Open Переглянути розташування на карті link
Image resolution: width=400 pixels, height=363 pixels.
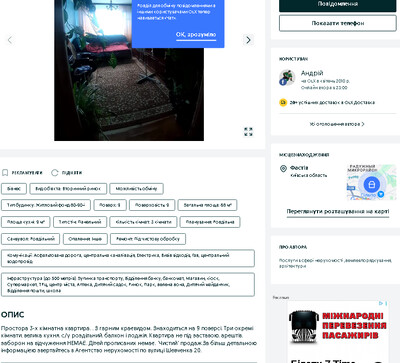338,211
